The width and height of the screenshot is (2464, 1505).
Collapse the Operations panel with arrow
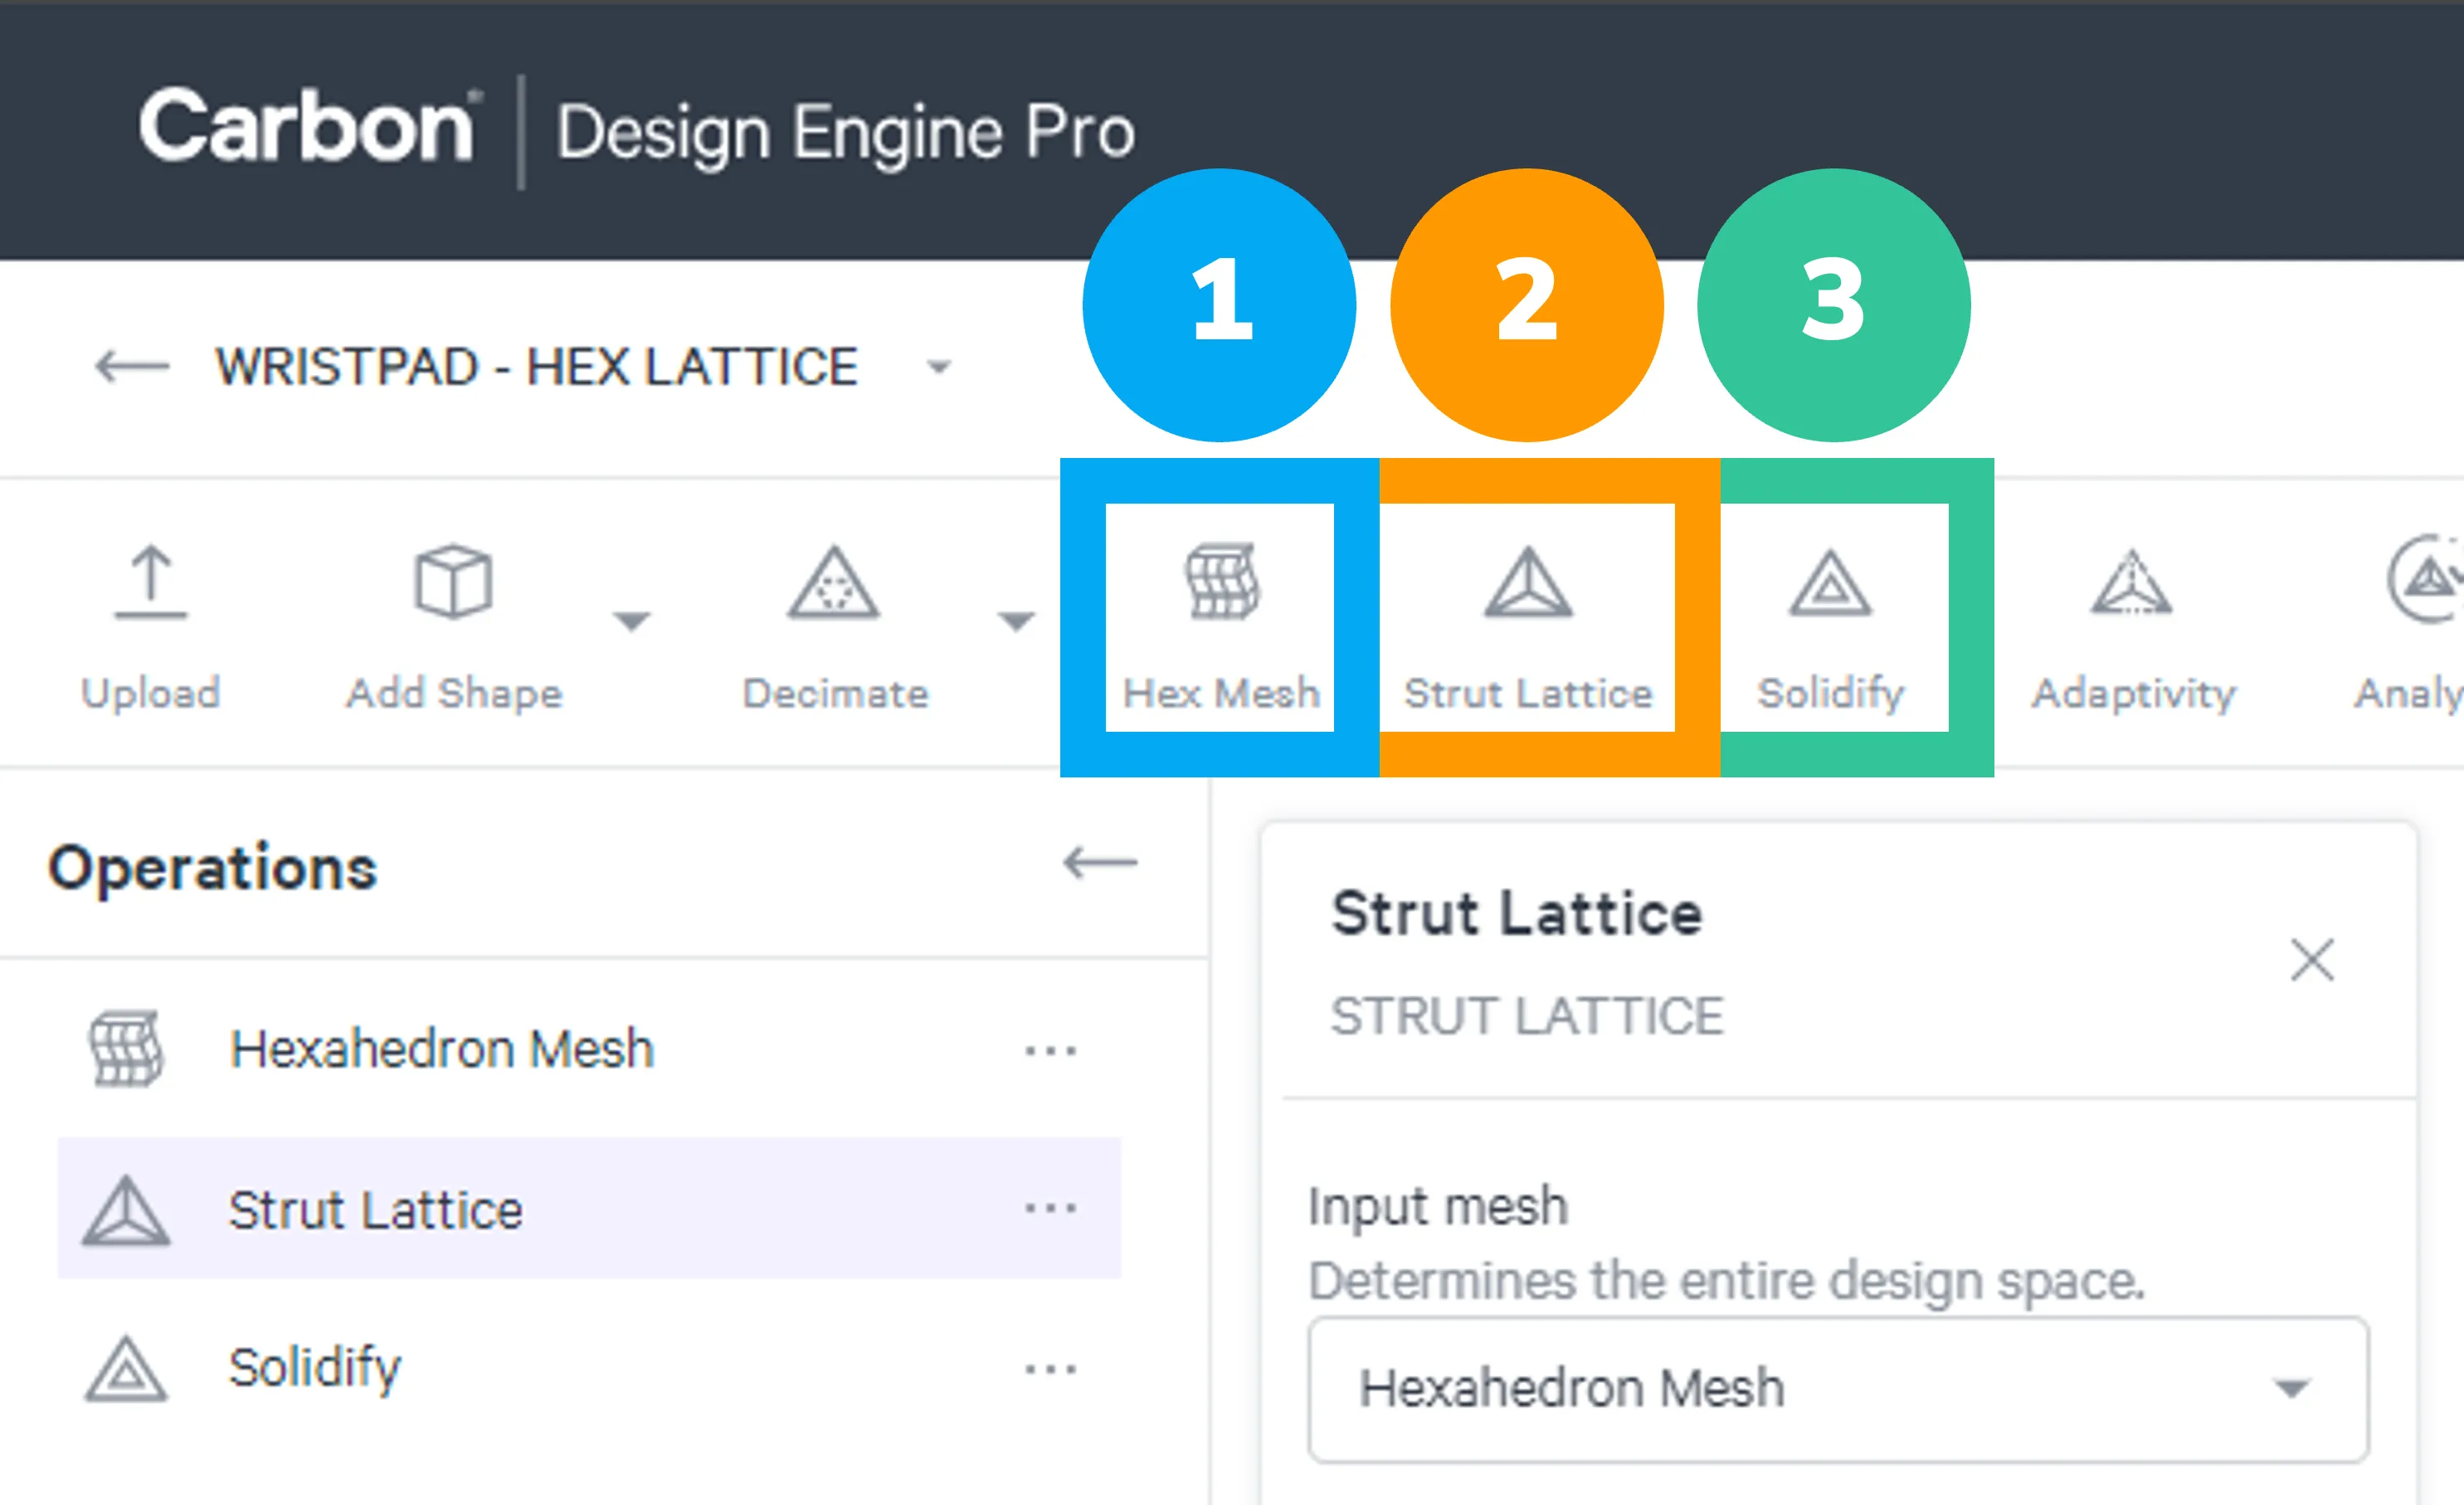coord(1100,862)
